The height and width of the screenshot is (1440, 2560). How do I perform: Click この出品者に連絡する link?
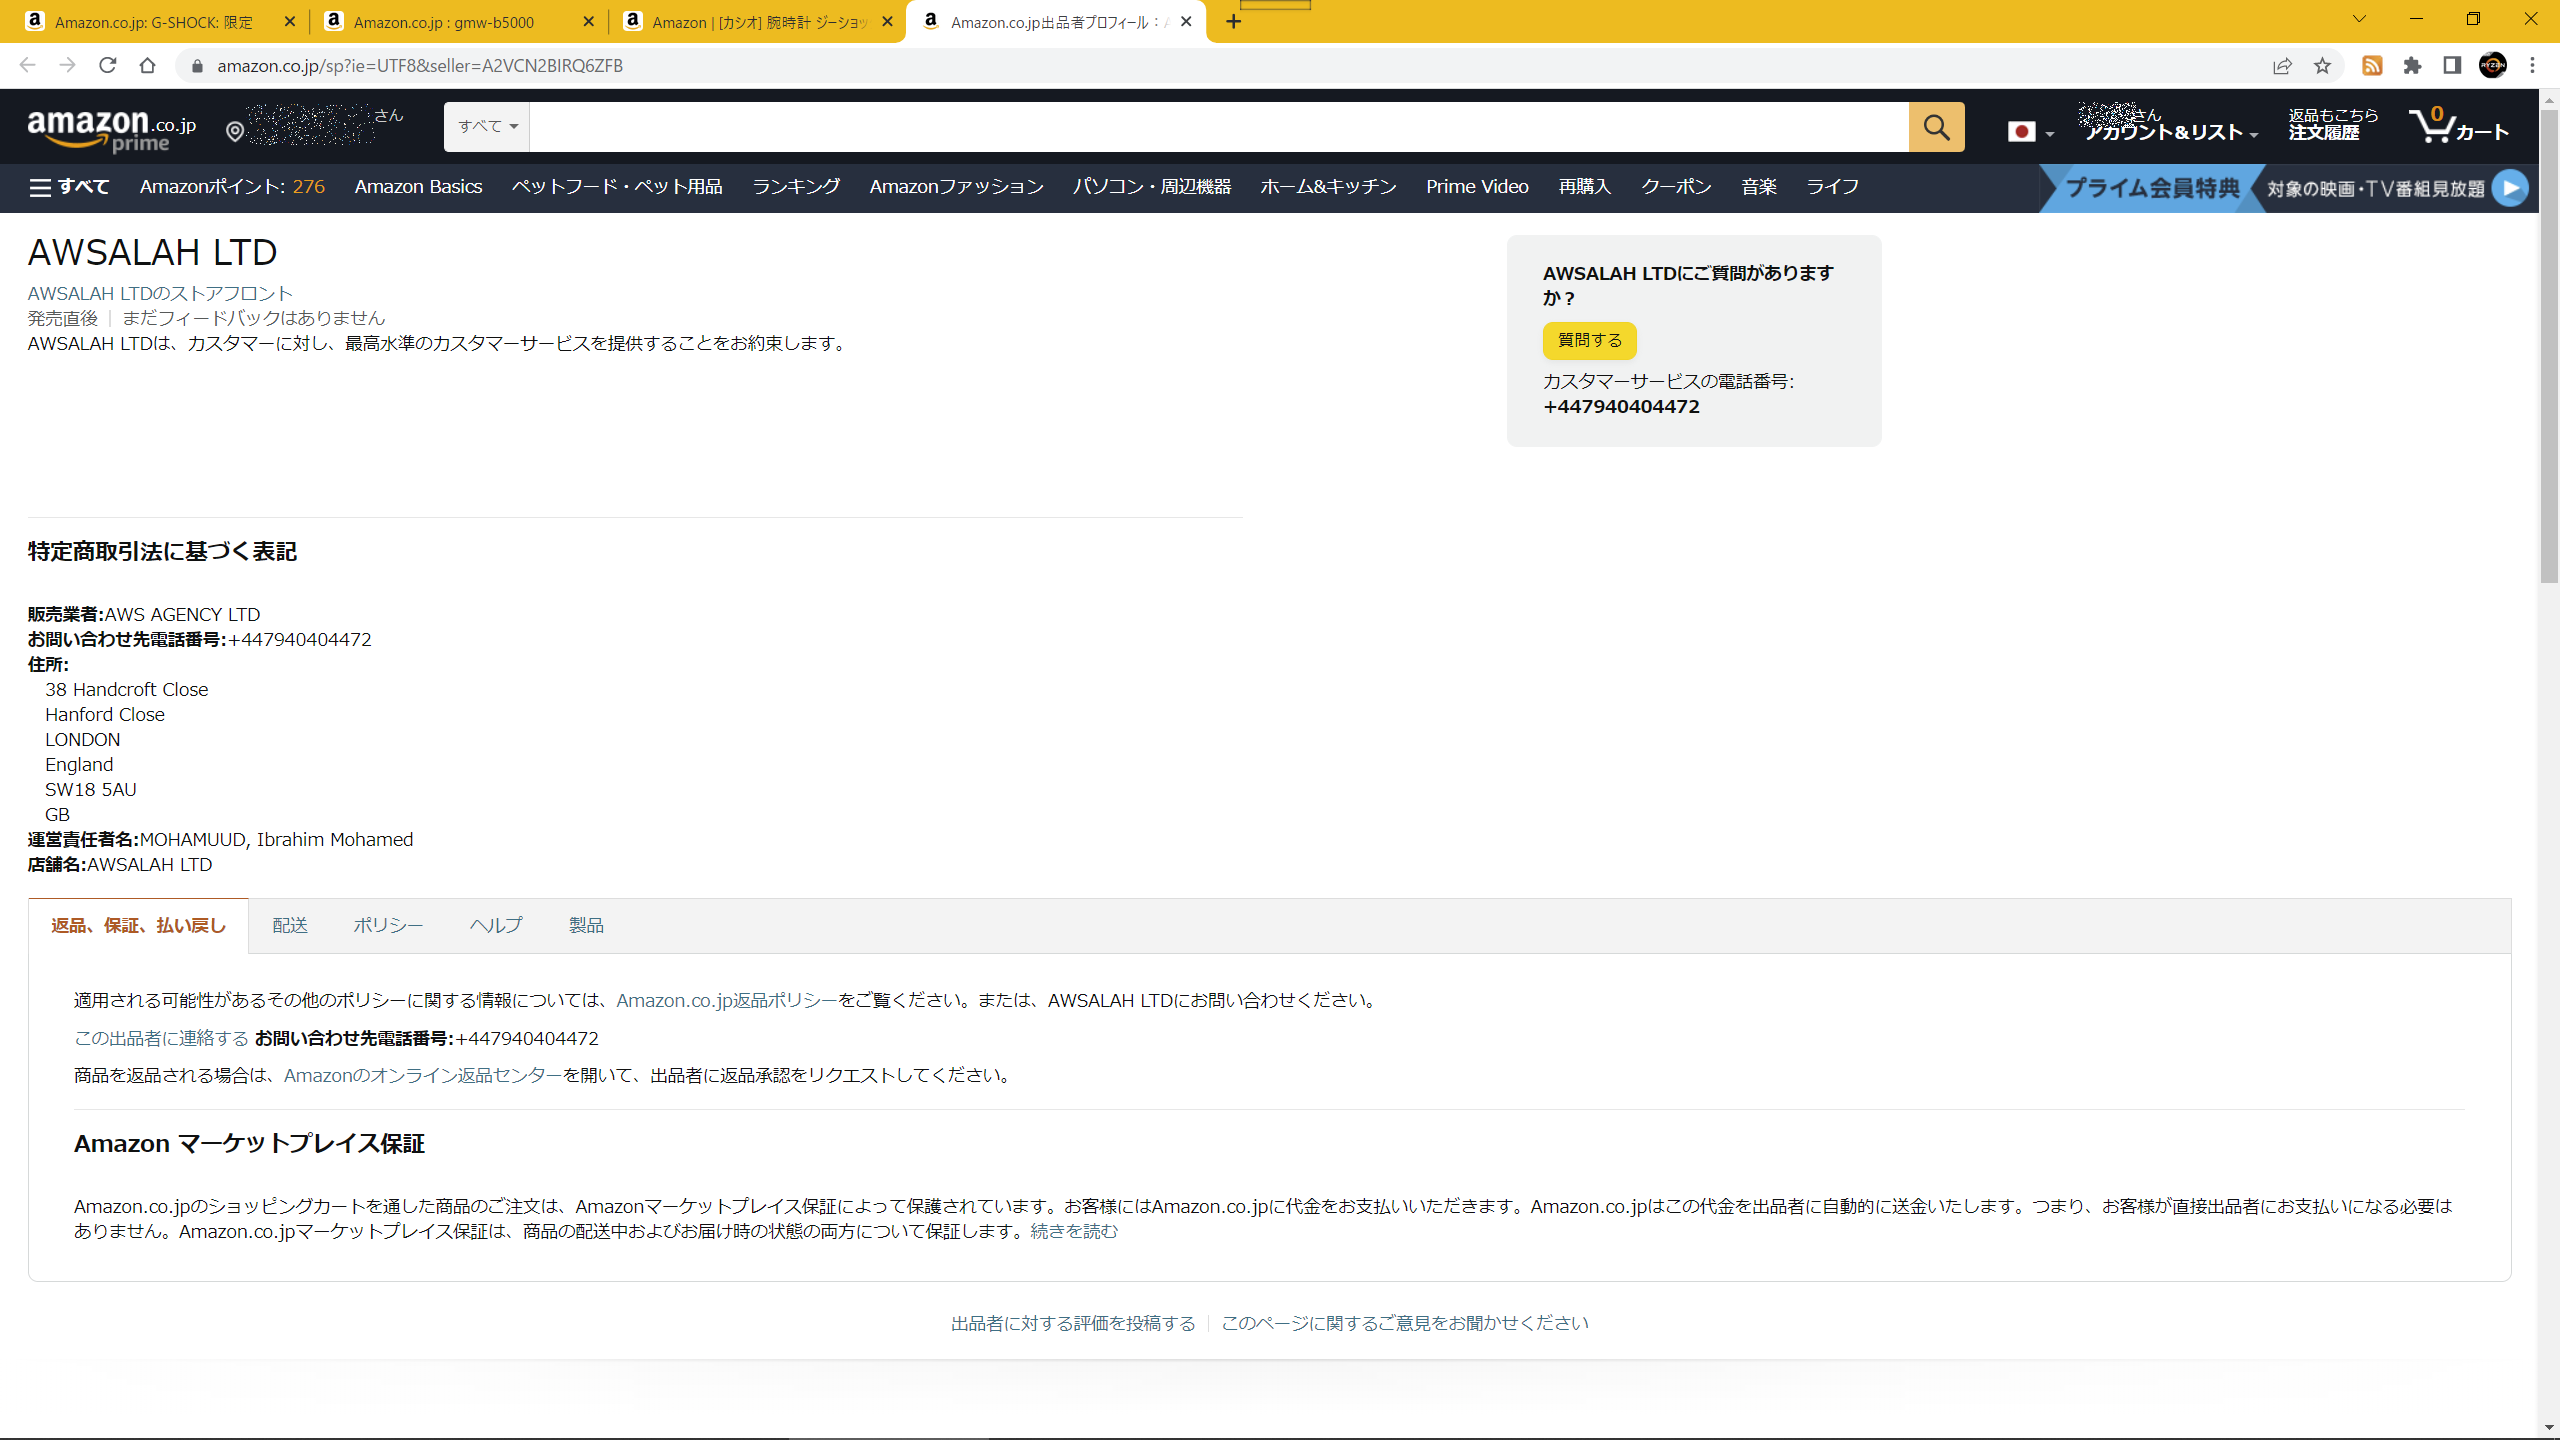(161, 1039)
